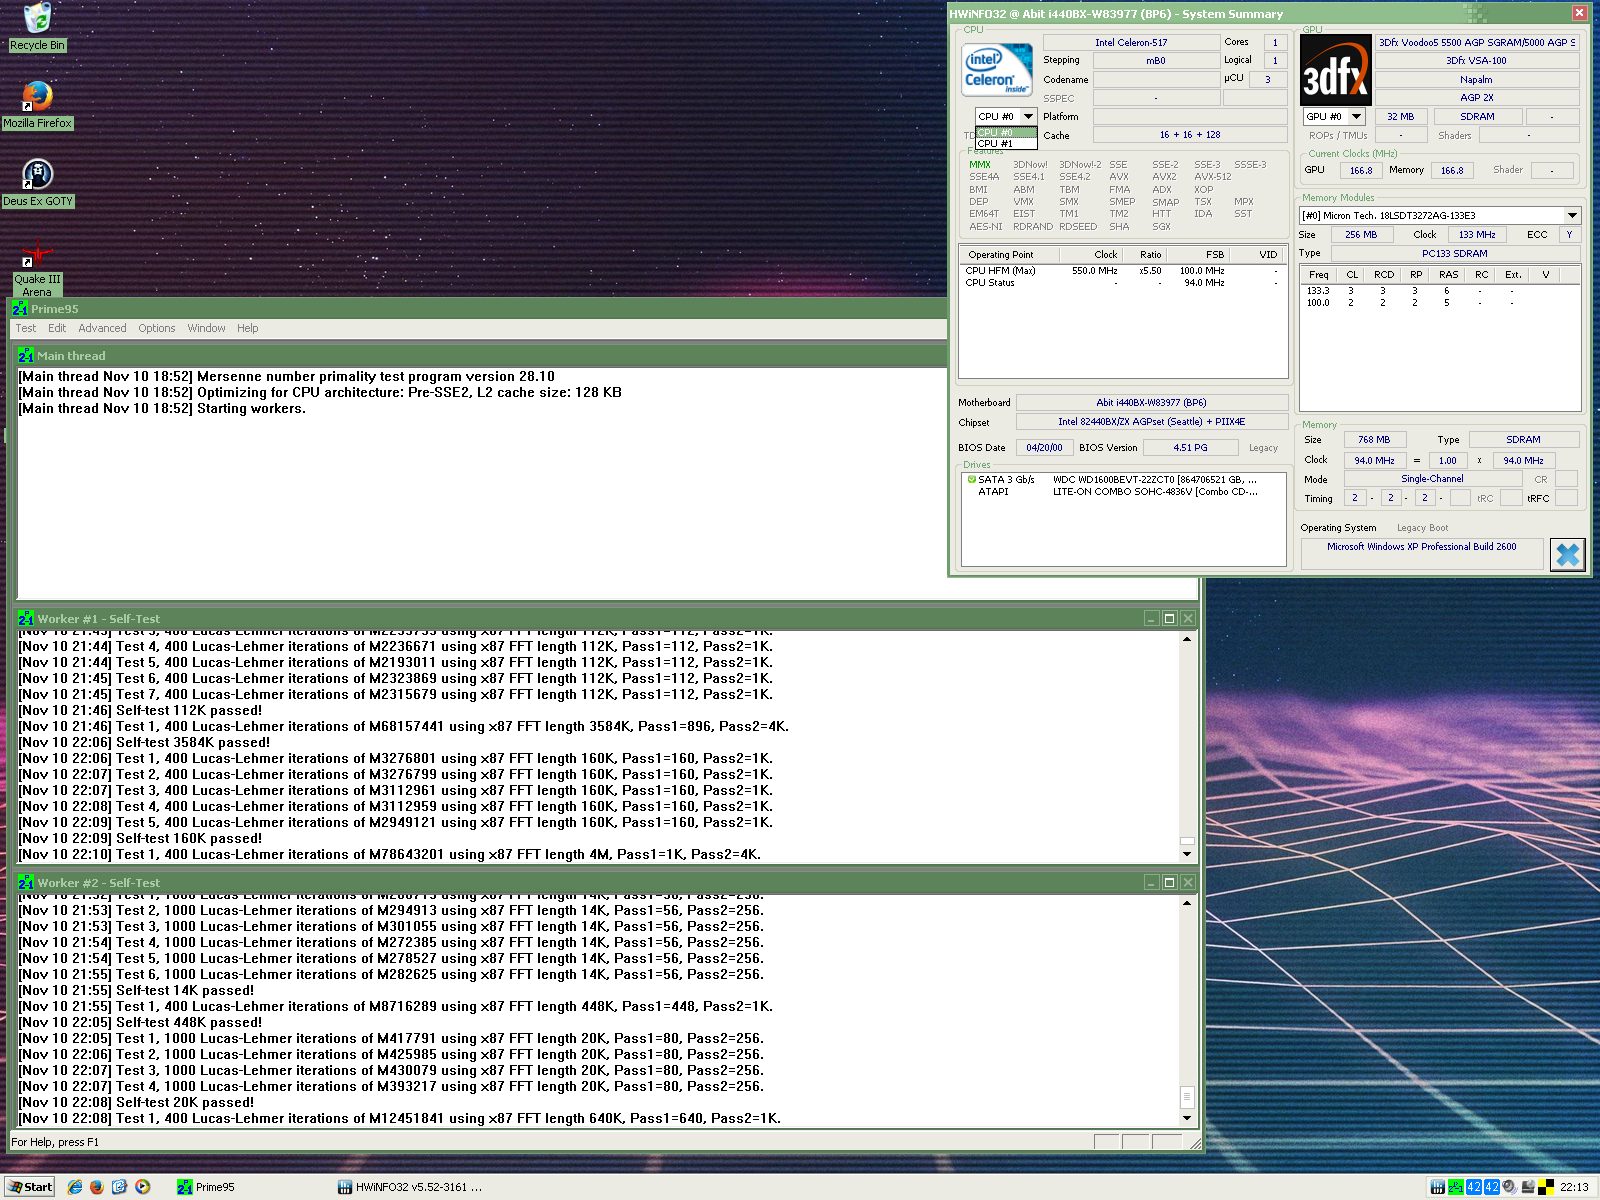Open the volume speaker tray icon
This screenshot has width=1600, height=1200.
pos(1510,1187)
